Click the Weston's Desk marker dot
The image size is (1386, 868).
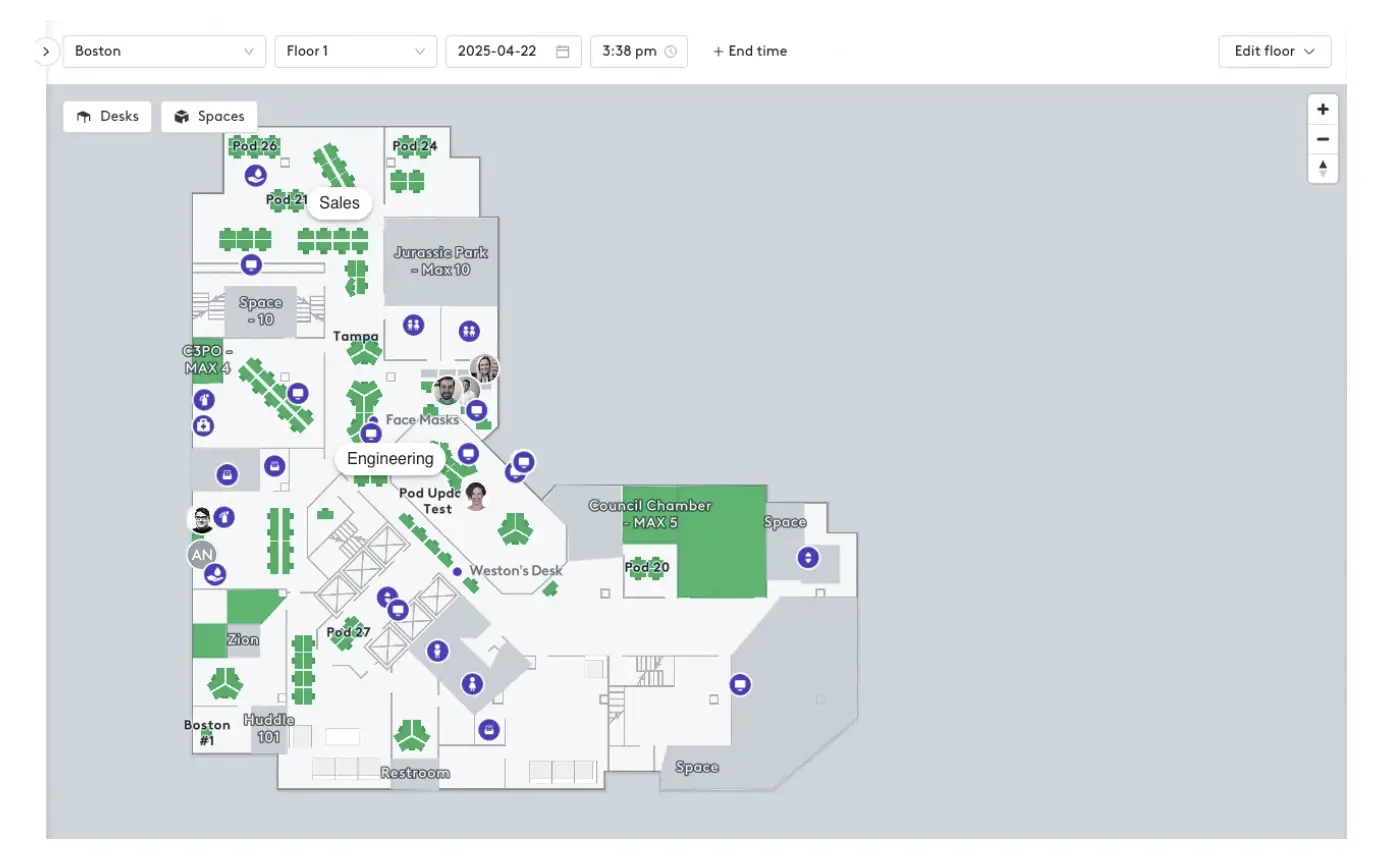click(457, 571)
